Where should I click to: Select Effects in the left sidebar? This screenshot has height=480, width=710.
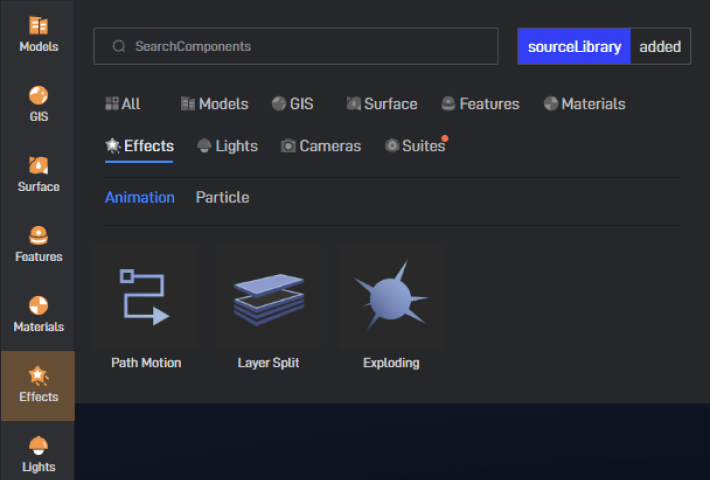click(38, 386)
